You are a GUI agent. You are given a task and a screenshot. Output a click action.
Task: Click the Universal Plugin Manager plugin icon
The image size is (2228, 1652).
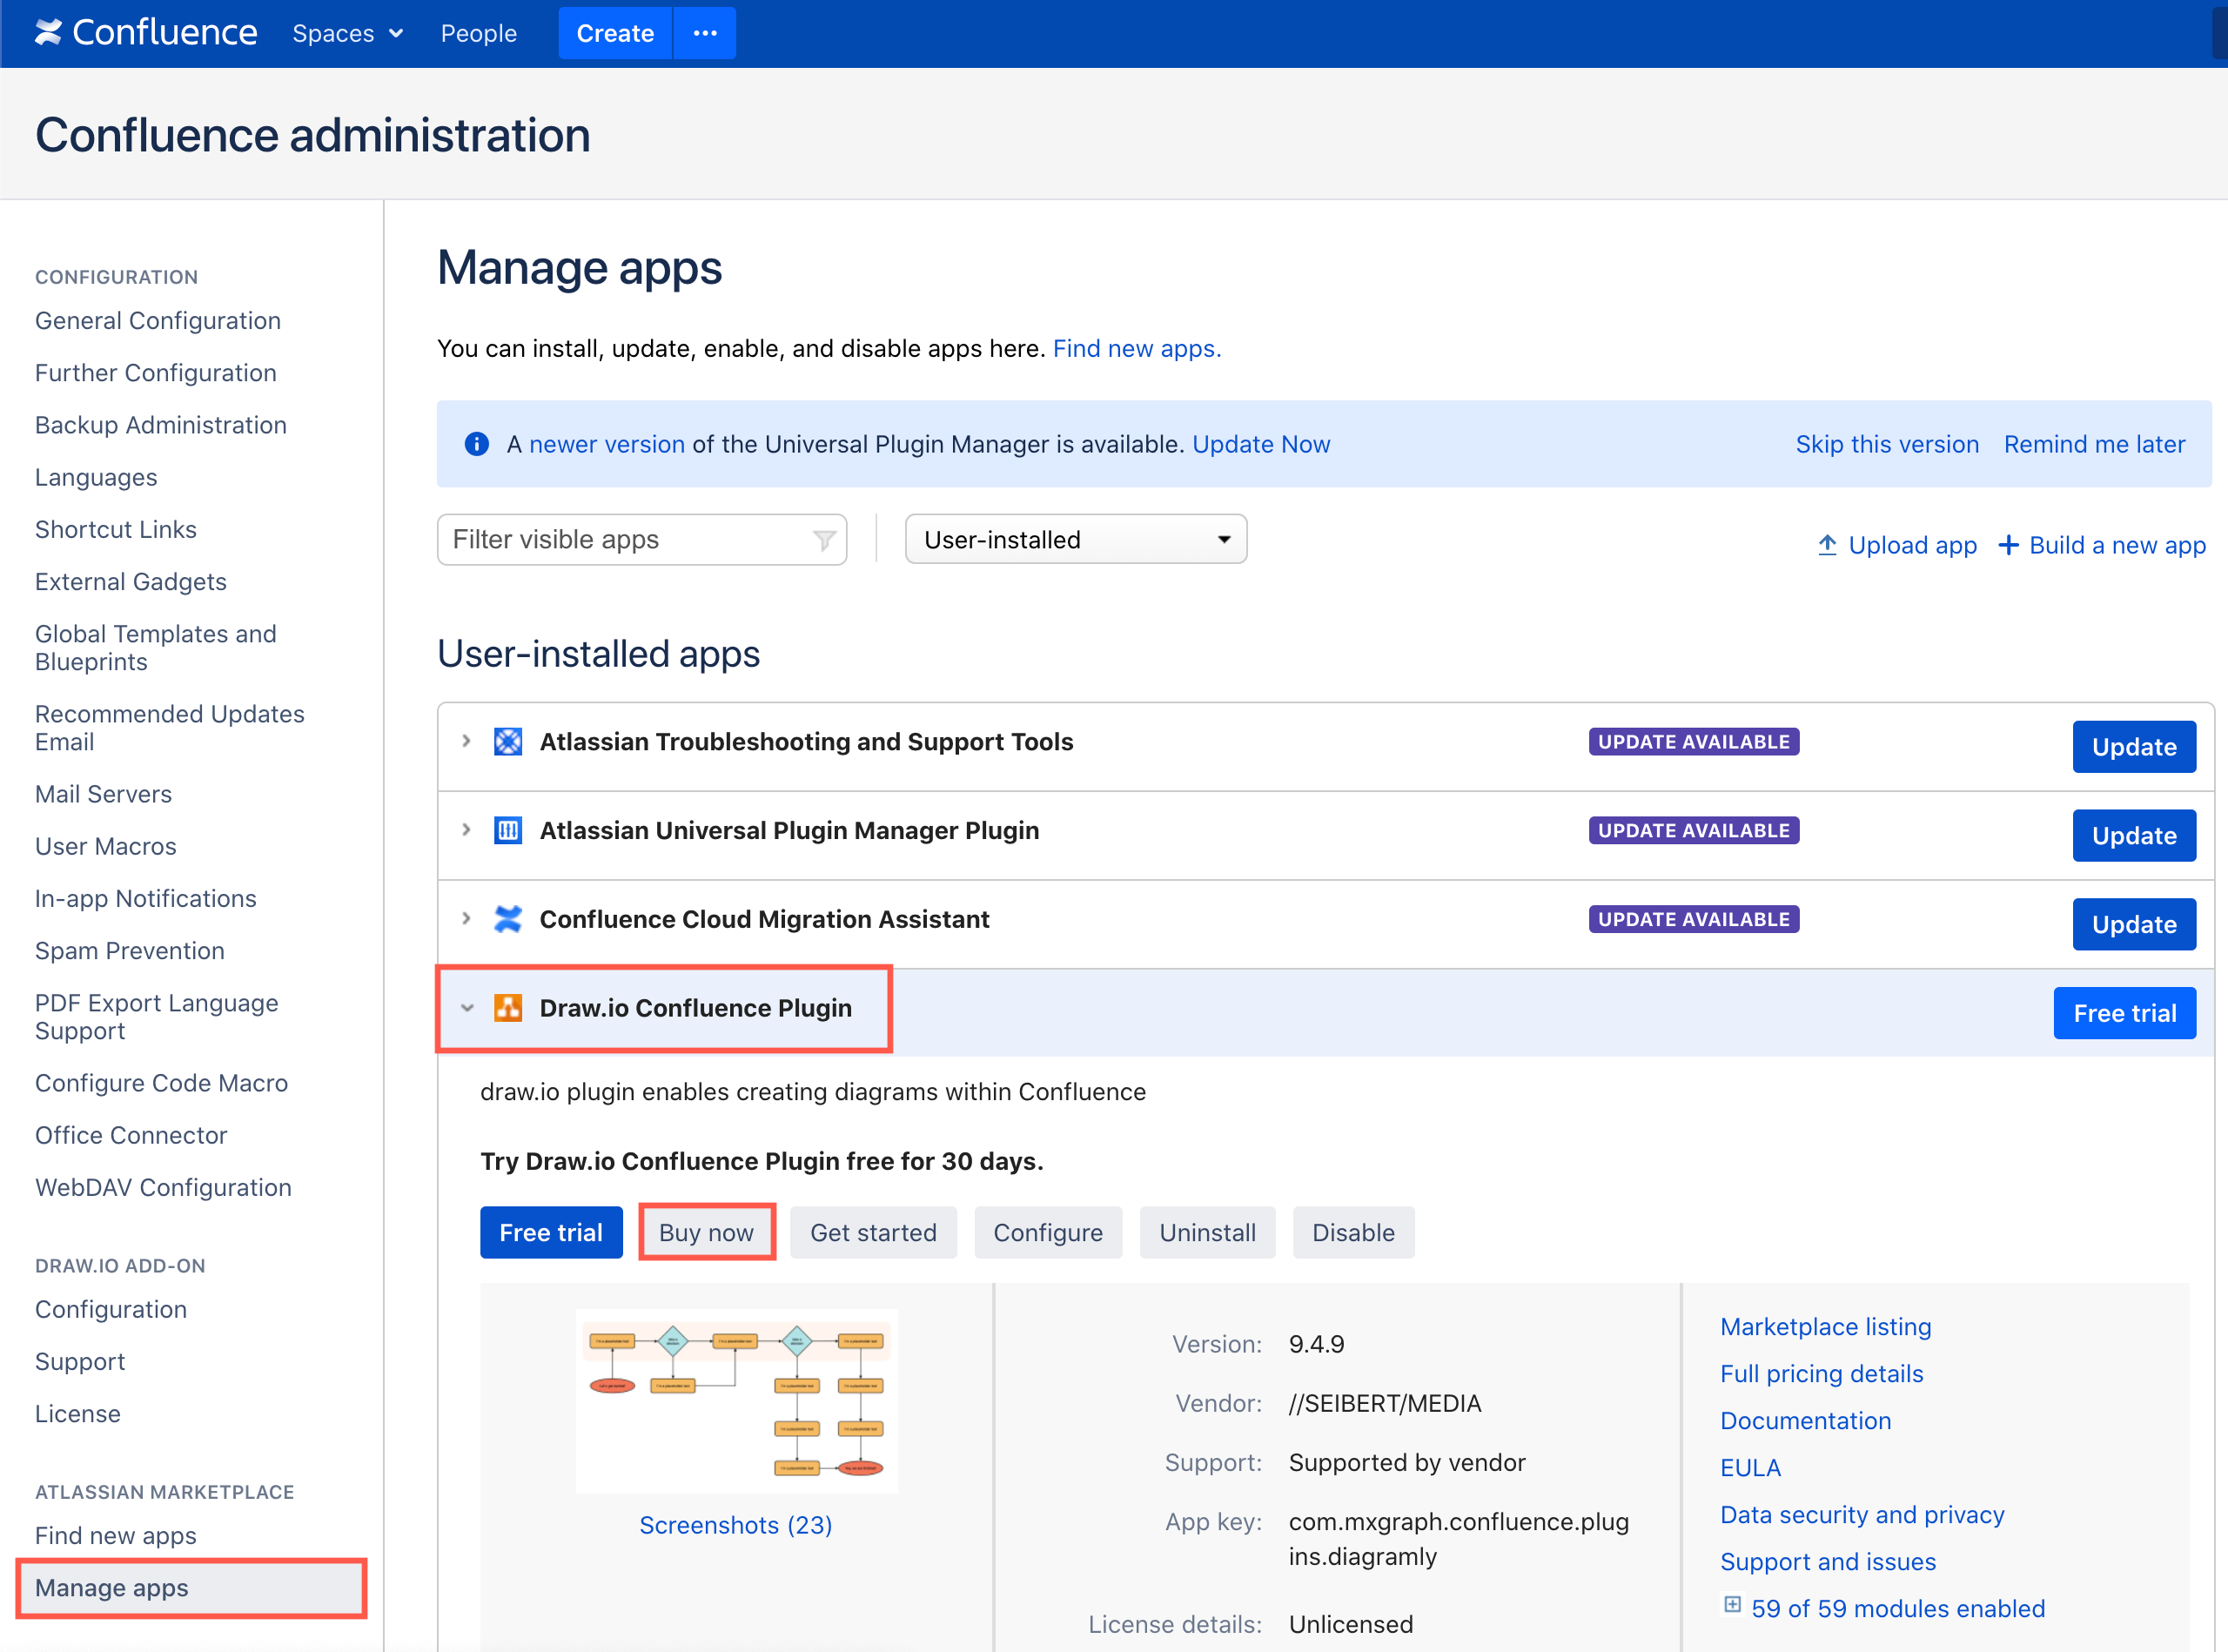coord(509,830)
